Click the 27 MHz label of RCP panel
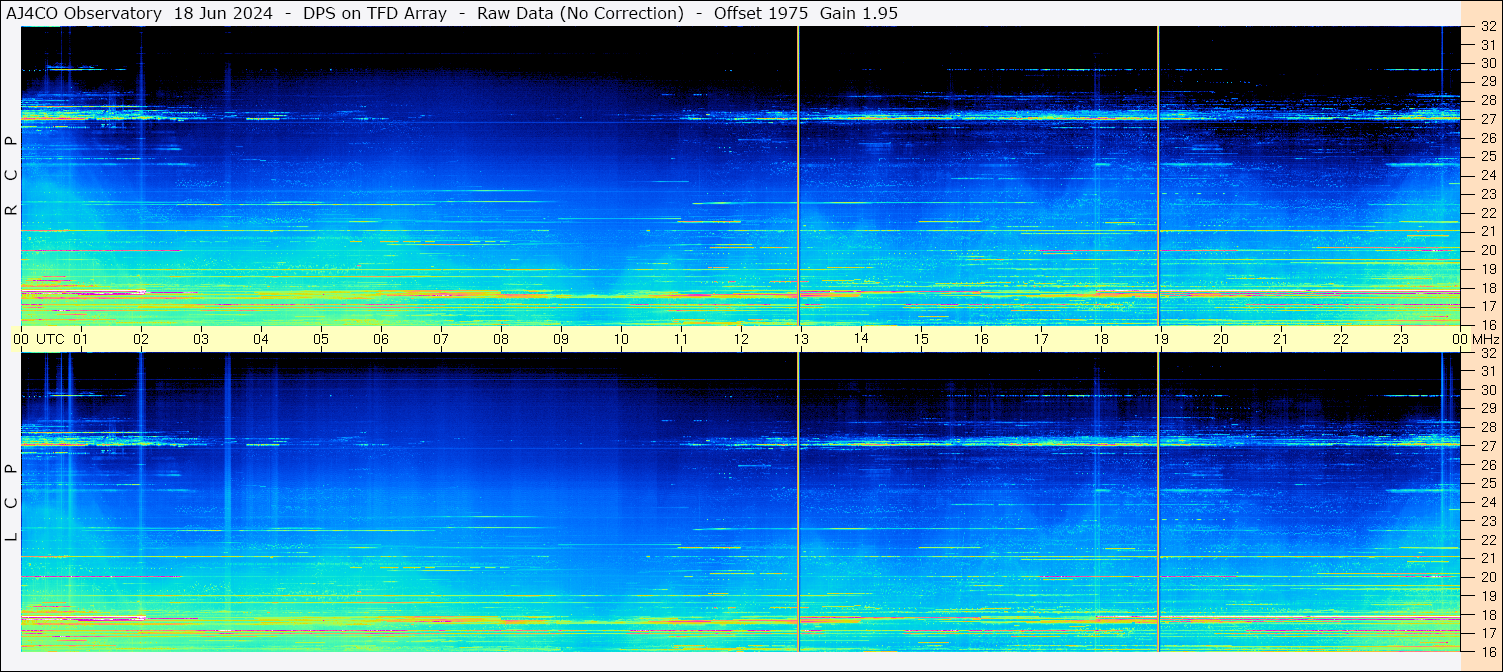The width and height of the screenshot is (1503, 672). point(1487,120)
